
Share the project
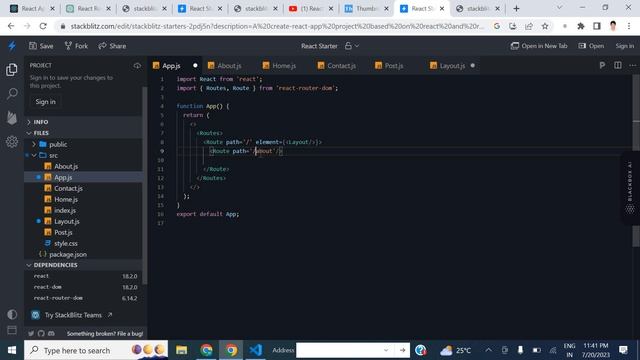coord(112,46)
